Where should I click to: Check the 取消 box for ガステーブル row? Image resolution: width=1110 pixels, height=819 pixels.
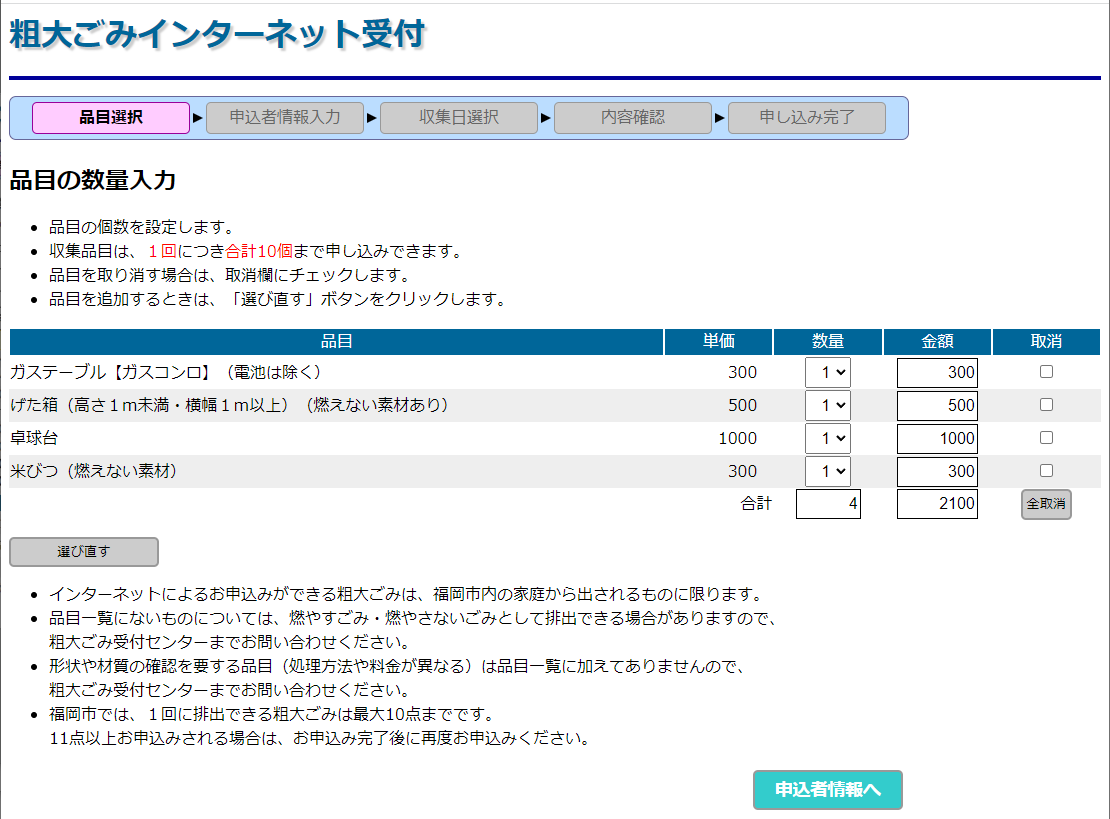pyautogui.click(x=1046, y=372)
